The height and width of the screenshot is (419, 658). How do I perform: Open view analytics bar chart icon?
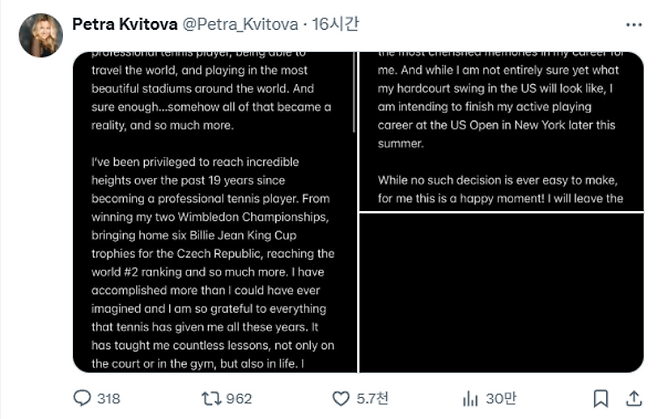pos(468,398)
